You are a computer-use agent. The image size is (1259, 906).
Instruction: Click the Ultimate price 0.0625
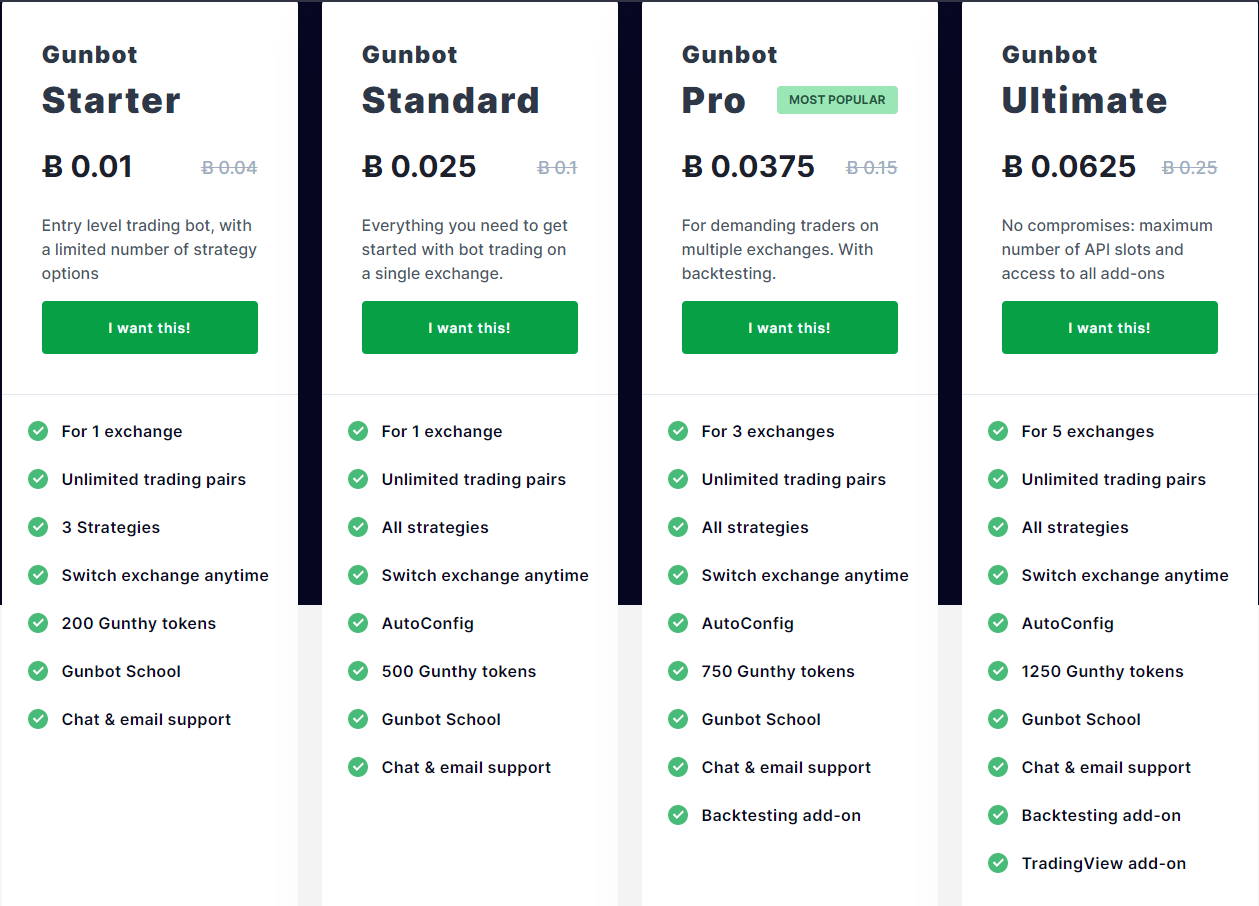point(1069,167)
